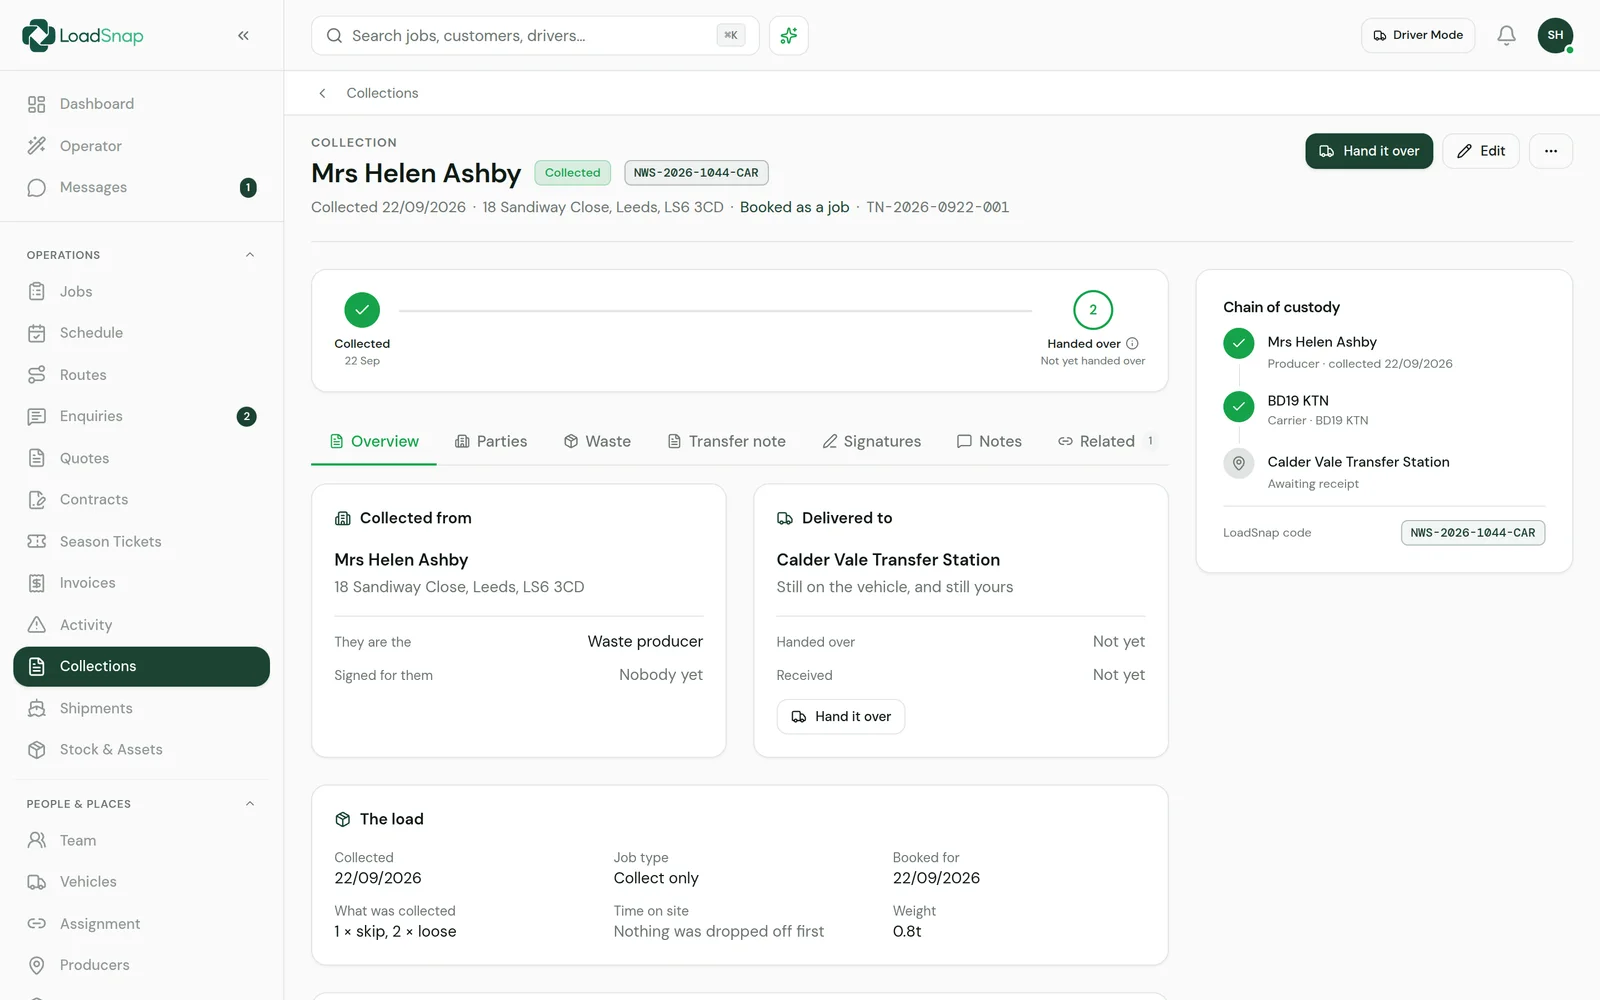The width and height of the screenshot is (1600, 1000).
Task: Open the Vehicles page
Action: 142,882
